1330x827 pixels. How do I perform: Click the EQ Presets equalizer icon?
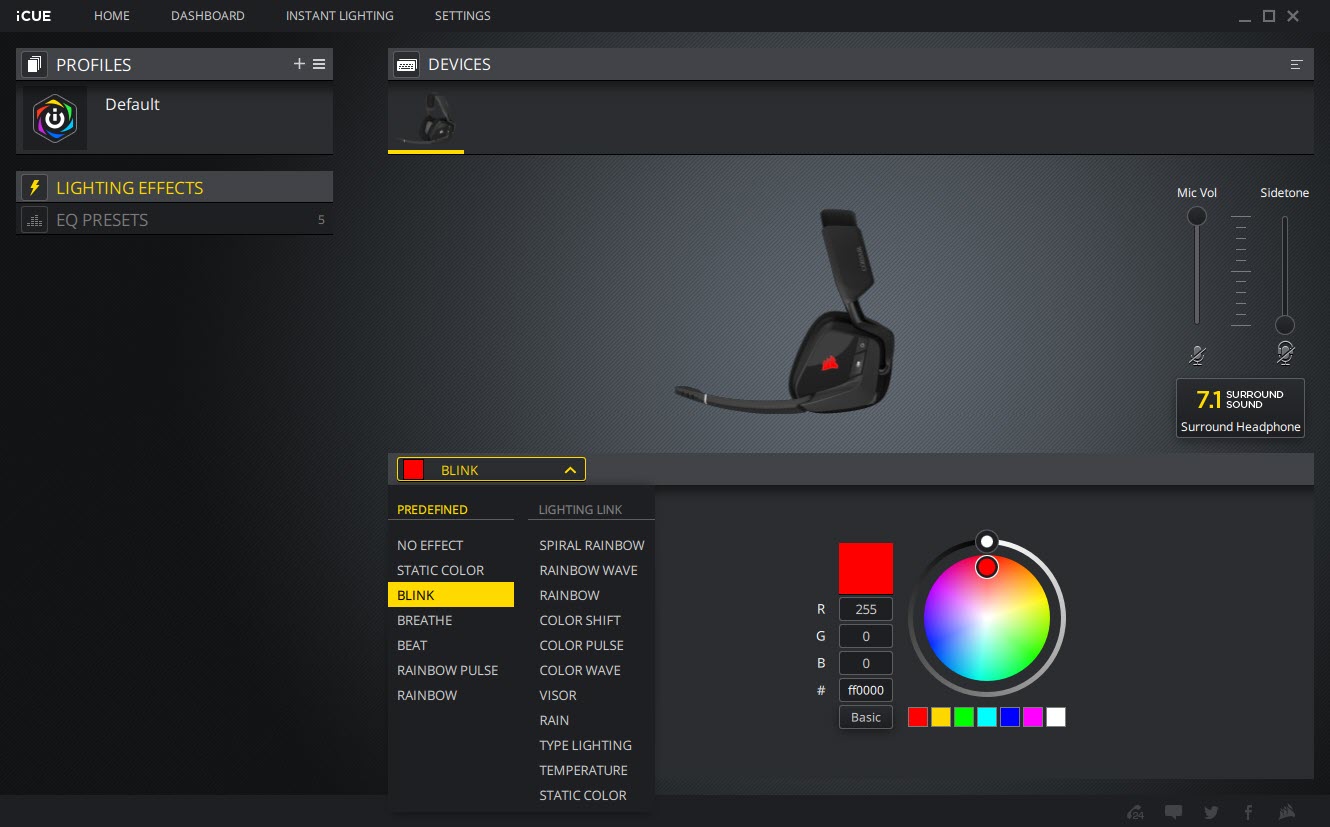click(35, 220)
